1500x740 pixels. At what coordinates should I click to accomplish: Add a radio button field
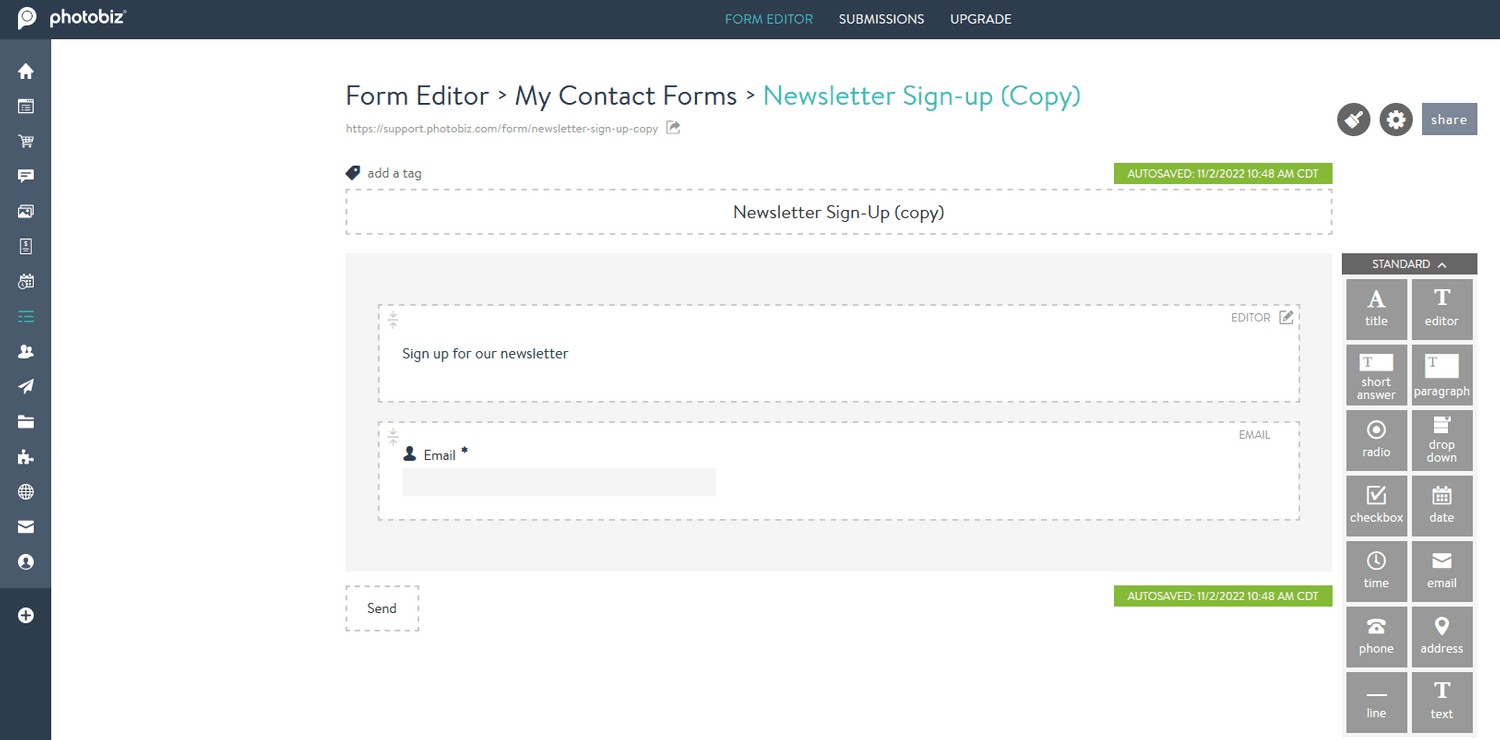(x=1376, y=440)
